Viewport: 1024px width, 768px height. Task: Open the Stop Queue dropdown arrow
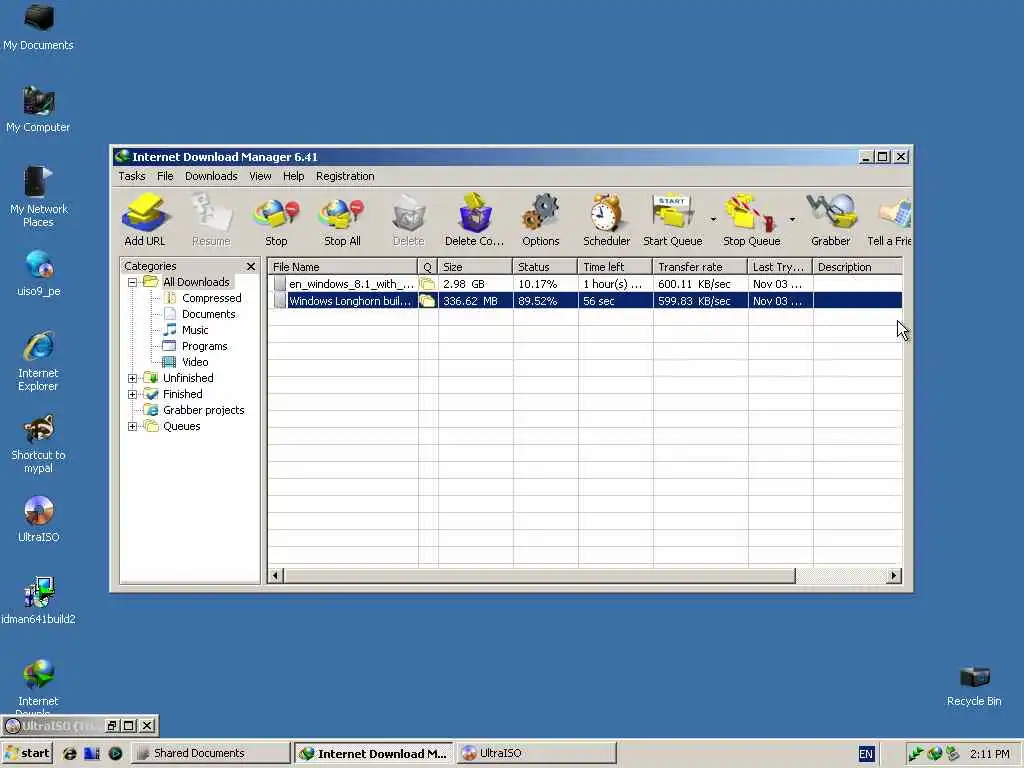point(792,219)
